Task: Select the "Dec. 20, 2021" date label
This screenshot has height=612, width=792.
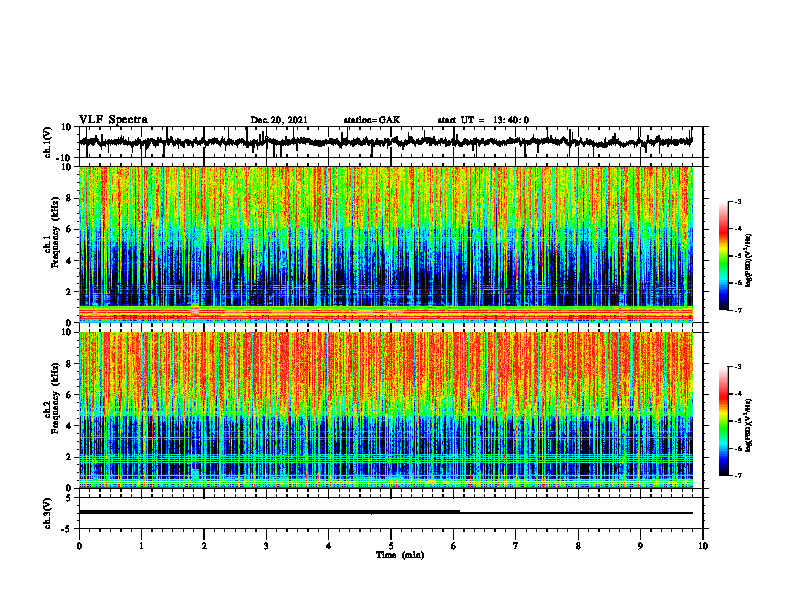Action: (x=279, y=120)
